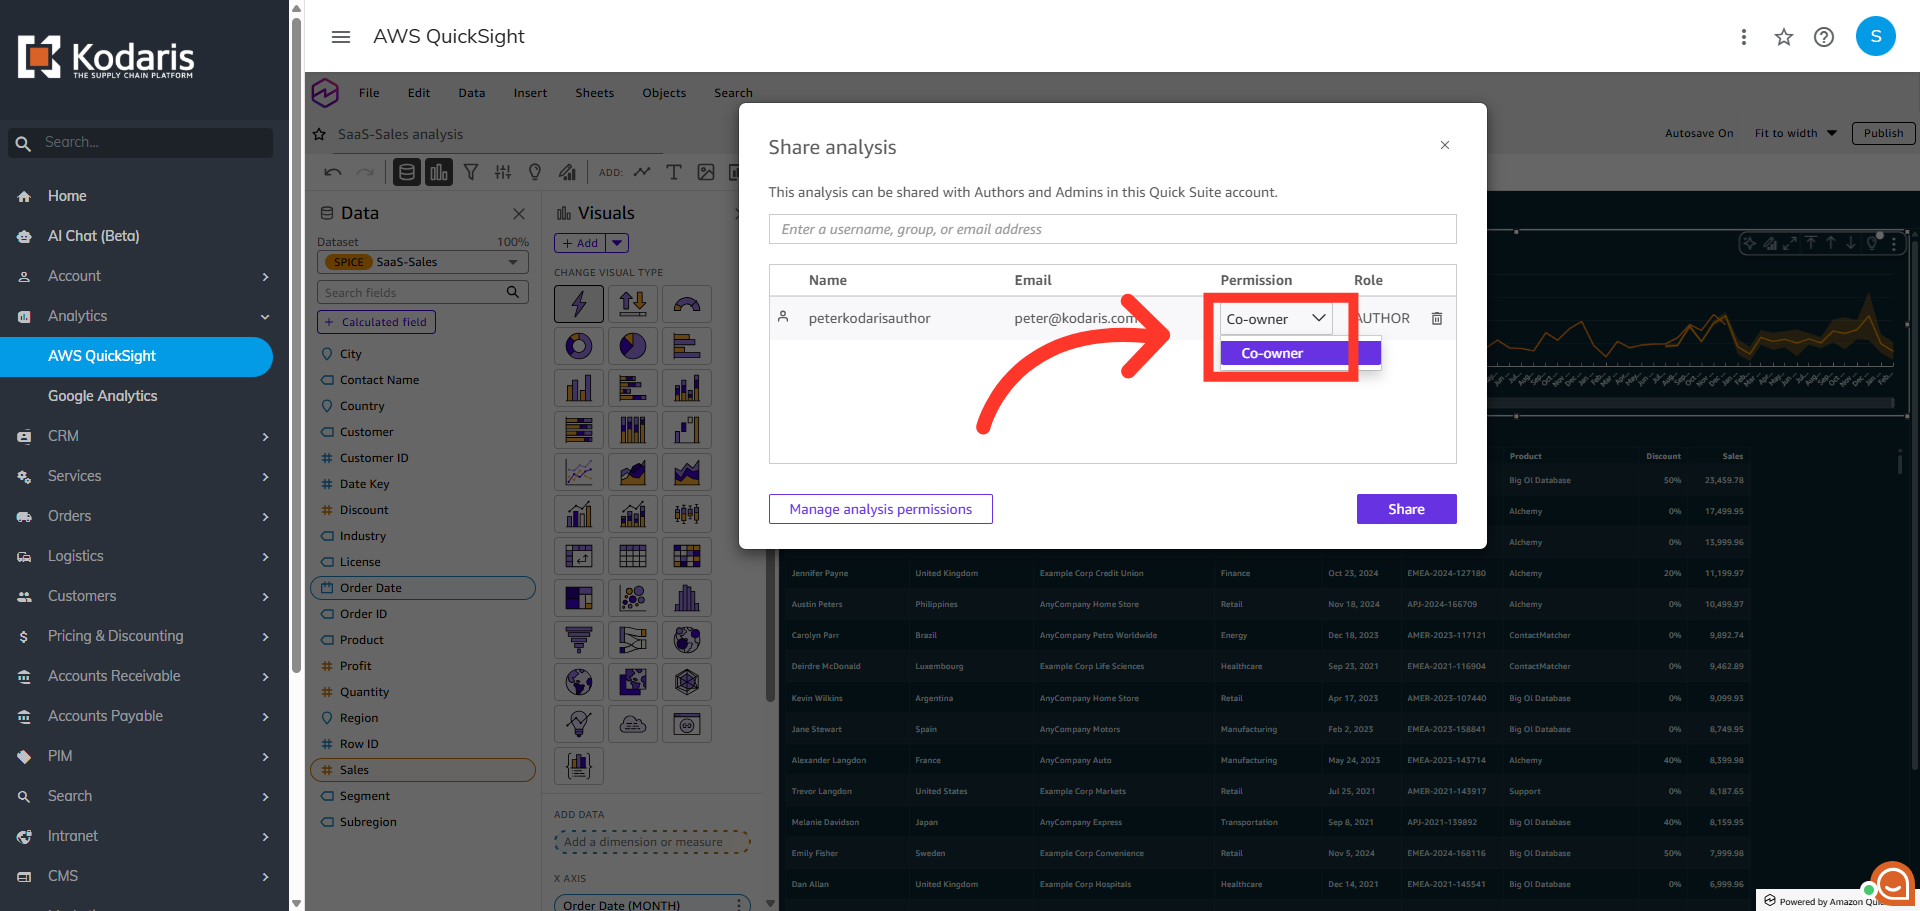Screen dimensions: 1920x911
Task: Open the filter funnel icon in the toolbar
Action: [471, 172]
